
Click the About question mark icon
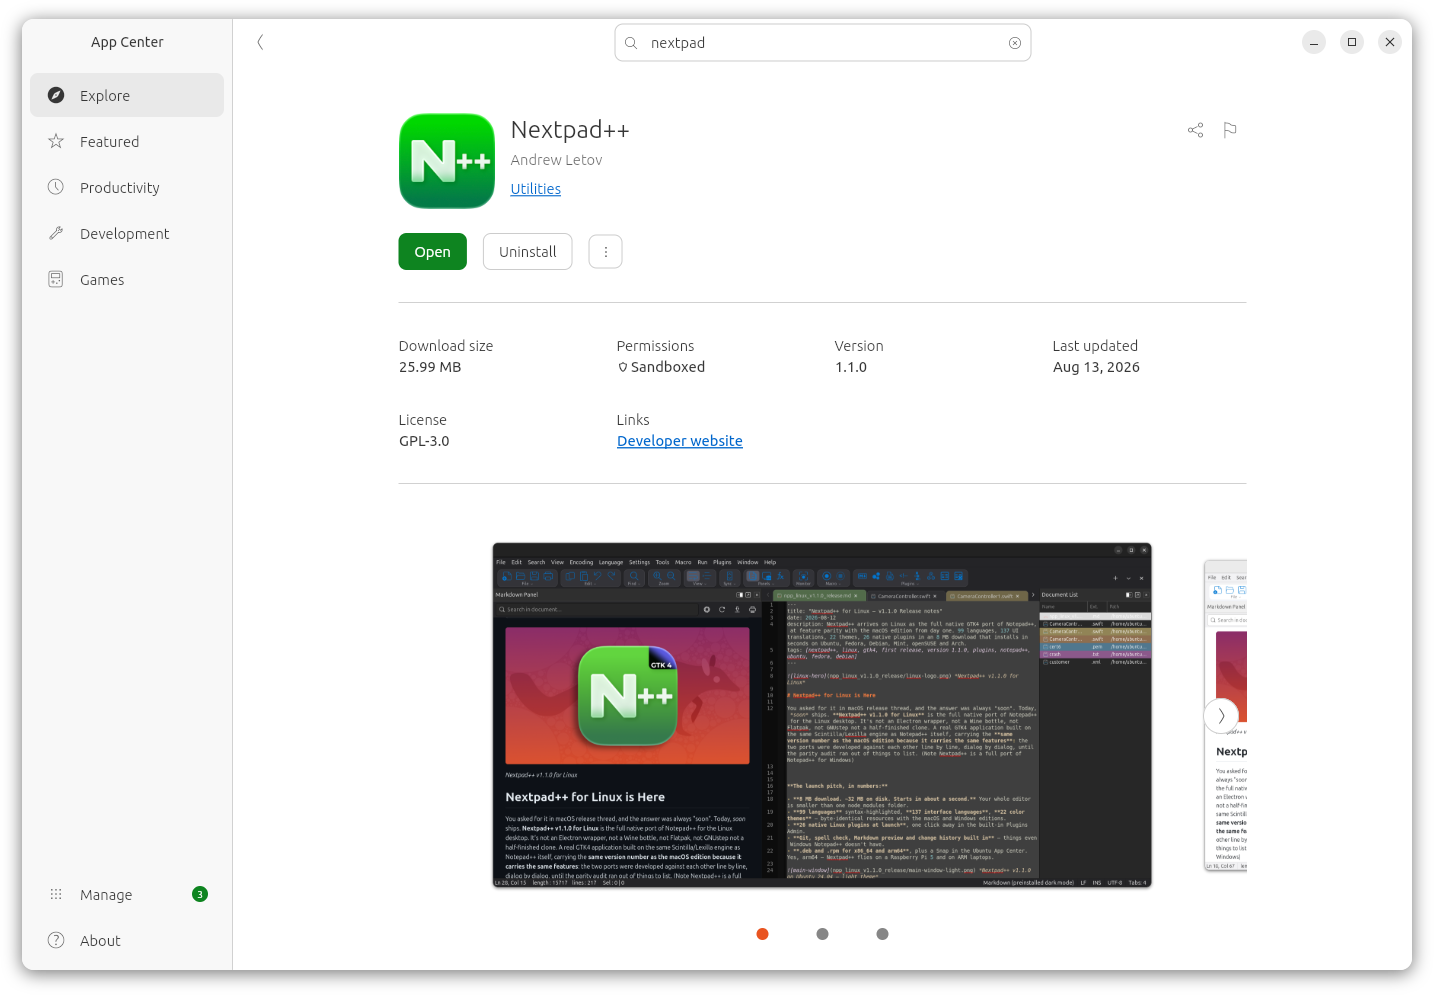point(56,940)
